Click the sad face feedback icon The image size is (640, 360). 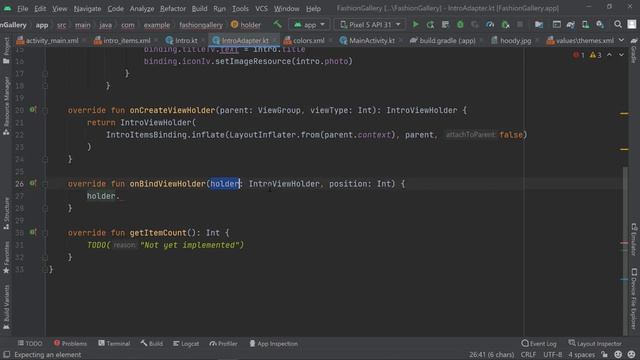tap(631, 355)
